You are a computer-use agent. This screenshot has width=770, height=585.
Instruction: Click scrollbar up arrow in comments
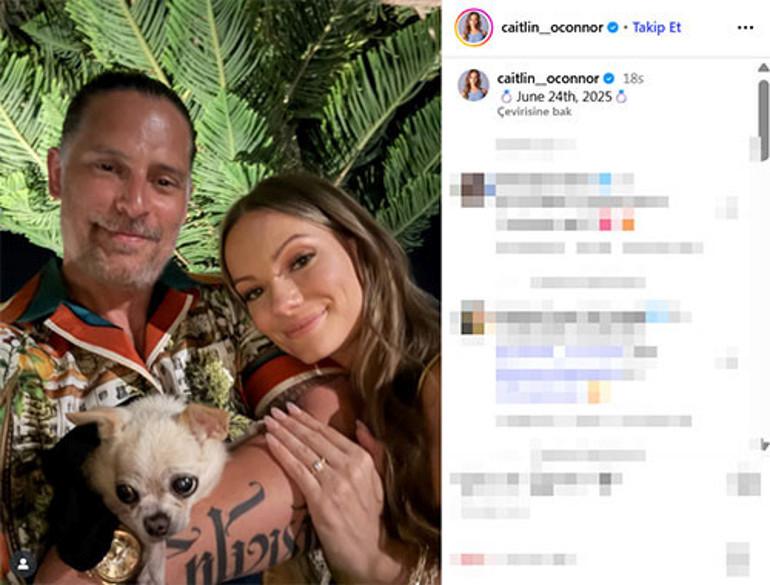click(763, 68)
